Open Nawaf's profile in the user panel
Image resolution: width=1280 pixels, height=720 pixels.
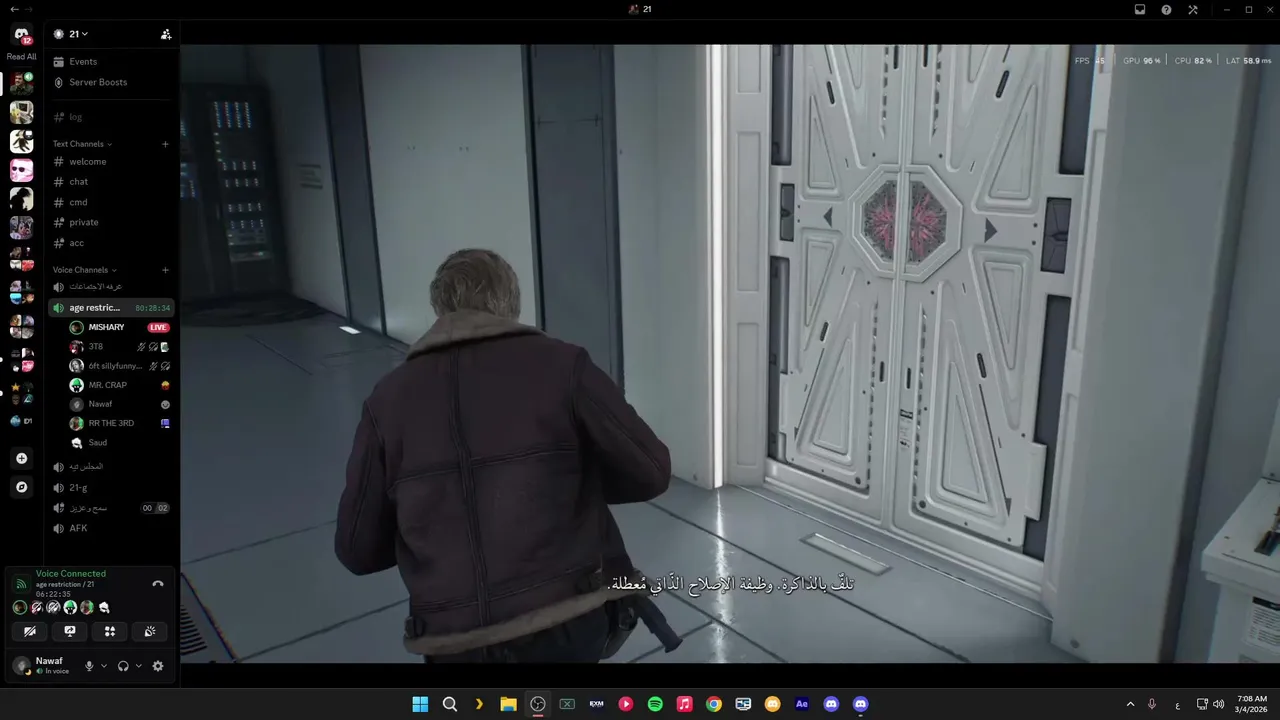[x=44, y=666]
